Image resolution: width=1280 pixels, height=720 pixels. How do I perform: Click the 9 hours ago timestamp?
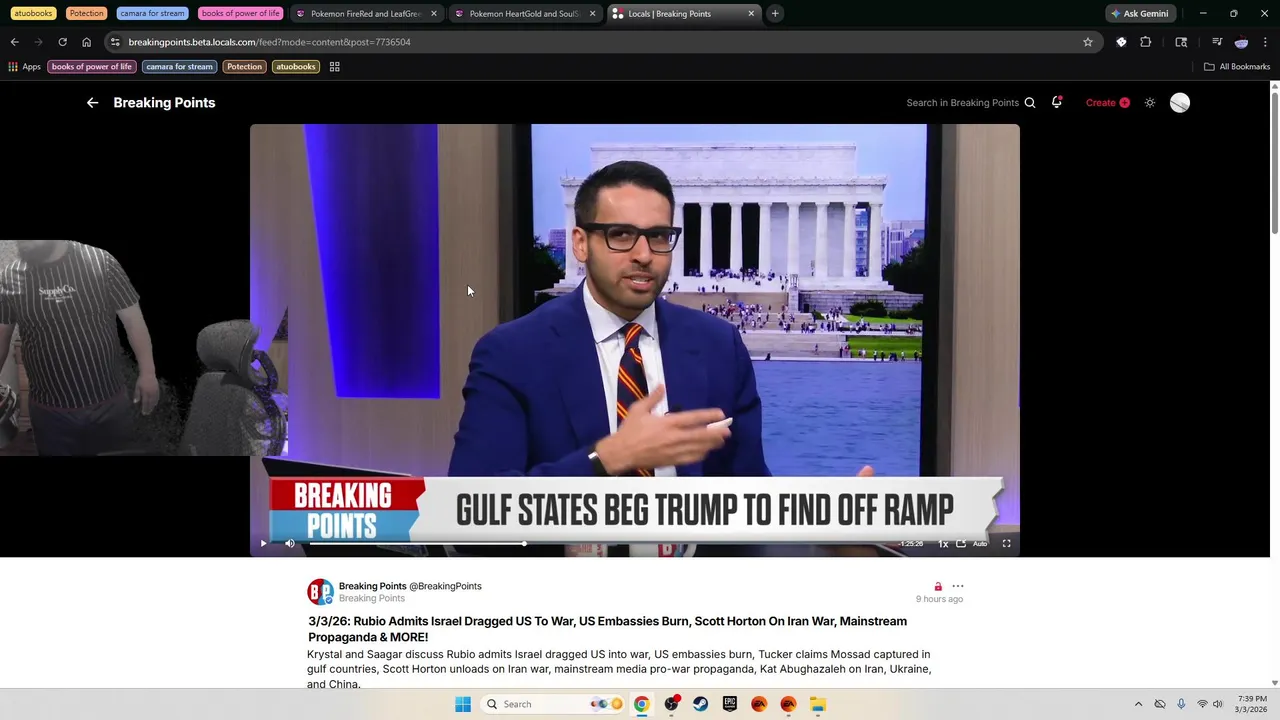coord(939,599)
